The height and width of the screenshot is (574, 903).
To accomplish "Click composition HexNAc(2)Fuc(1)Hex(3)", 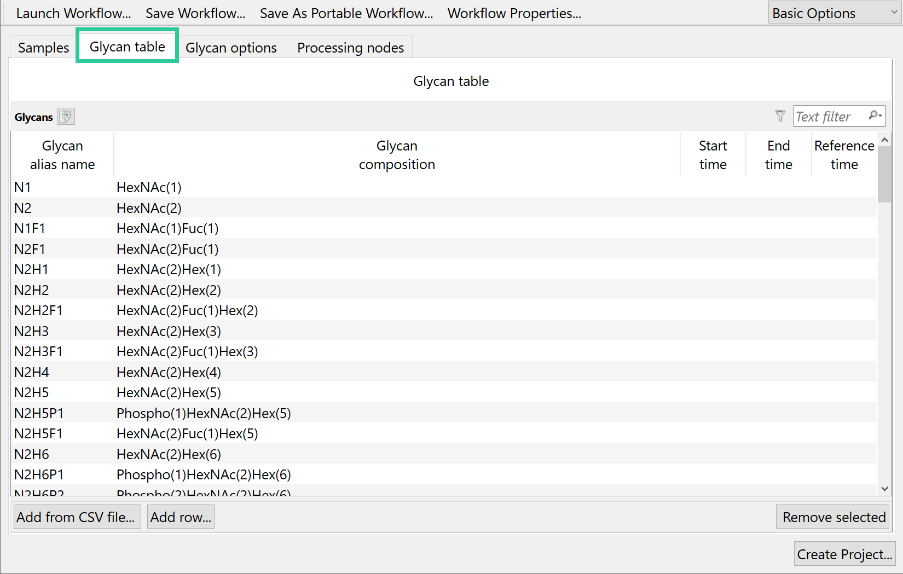I will (x=187, y=351).
